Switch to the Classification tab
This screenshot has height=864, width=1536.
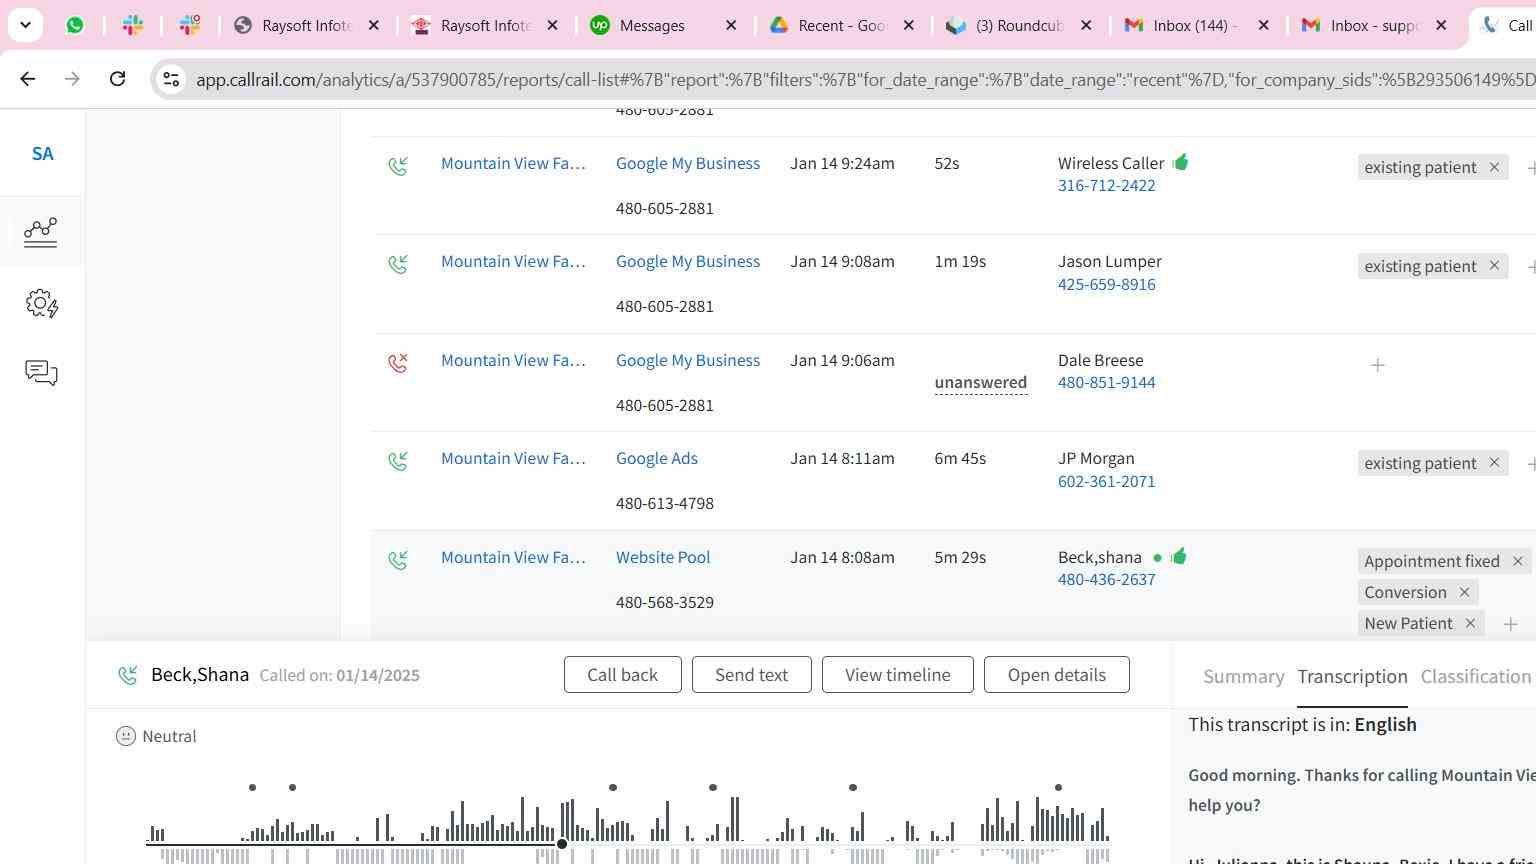point(1476,677)
